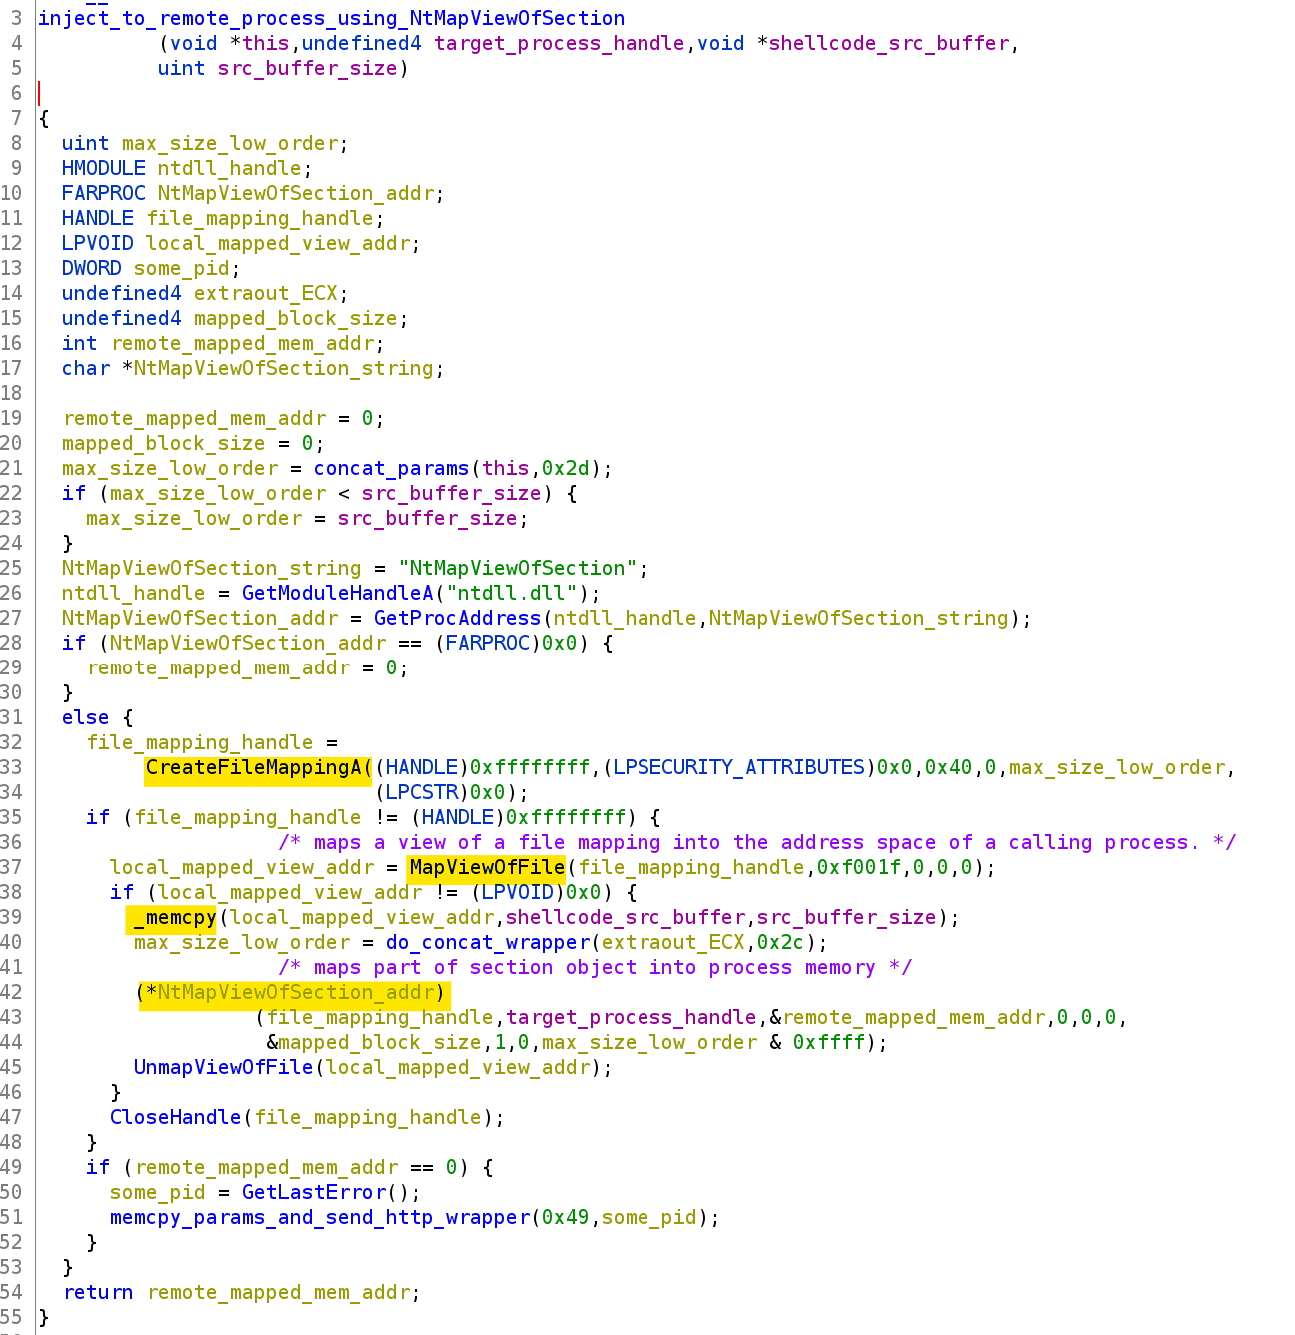Click the 0x40 protection constant
The height and width of the screenshot is (1335, 1295).
pyautogui.click(x=948, y=767)
